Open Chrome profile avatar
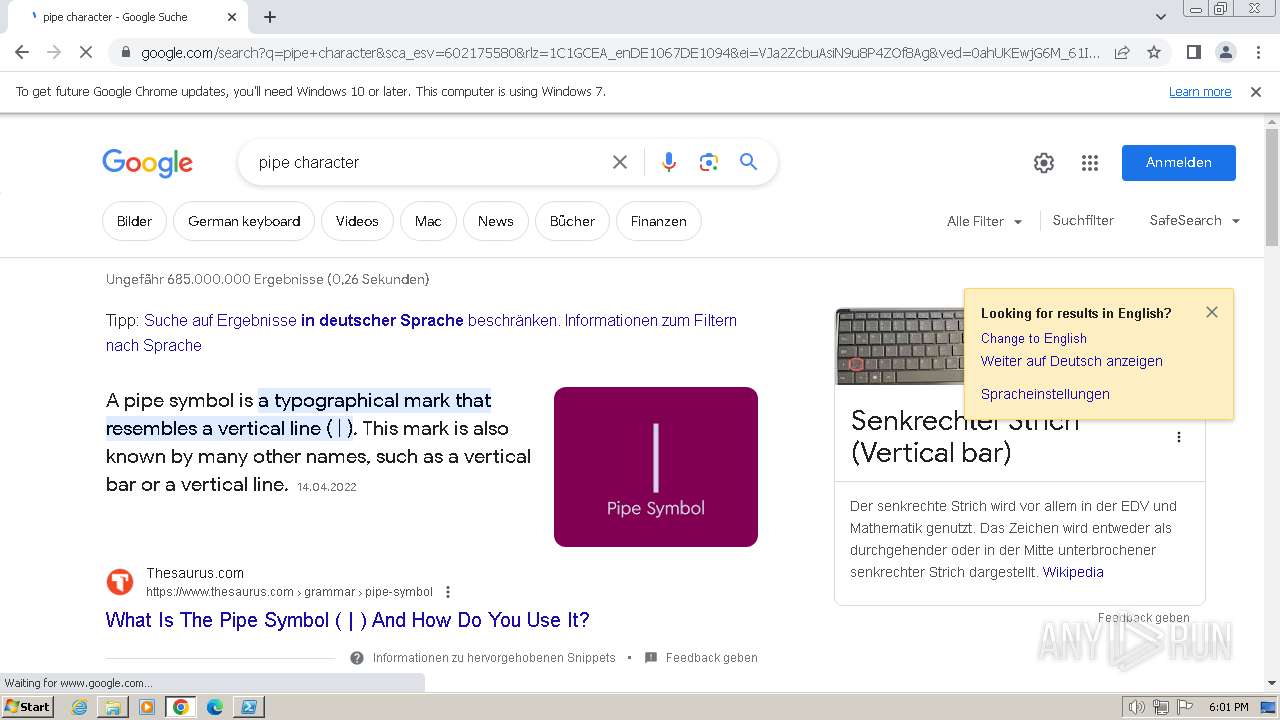Viewport: 1280px width, 720px height. point(1225,52)
